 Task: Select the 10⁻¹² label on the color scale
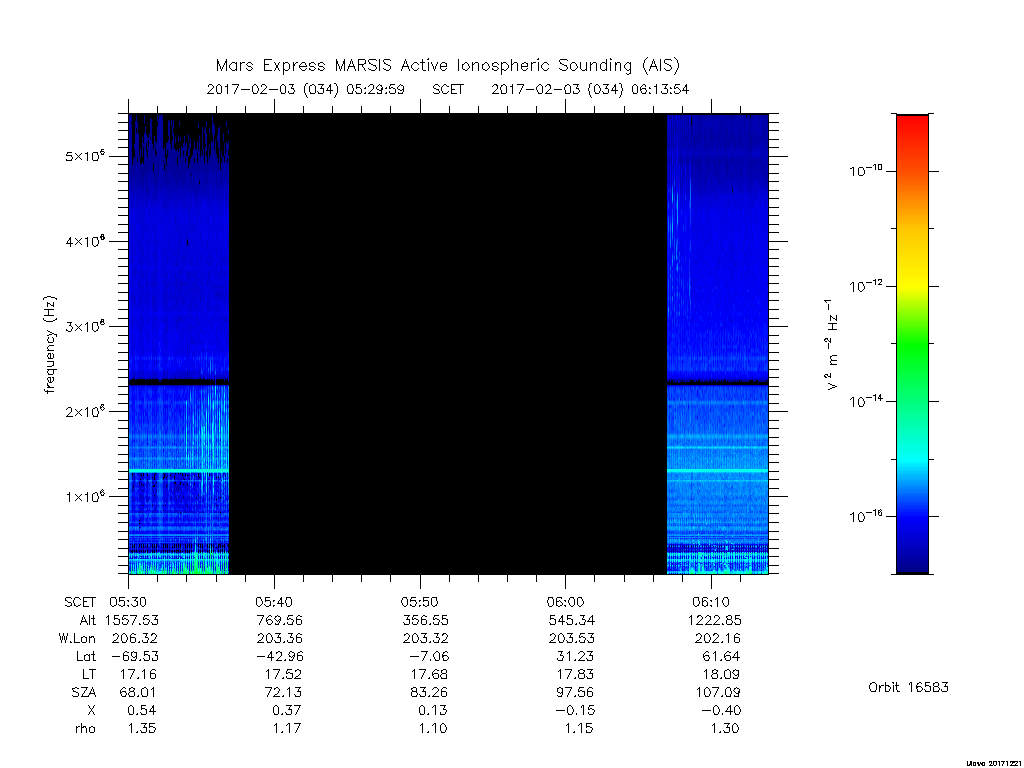(866, 286)
